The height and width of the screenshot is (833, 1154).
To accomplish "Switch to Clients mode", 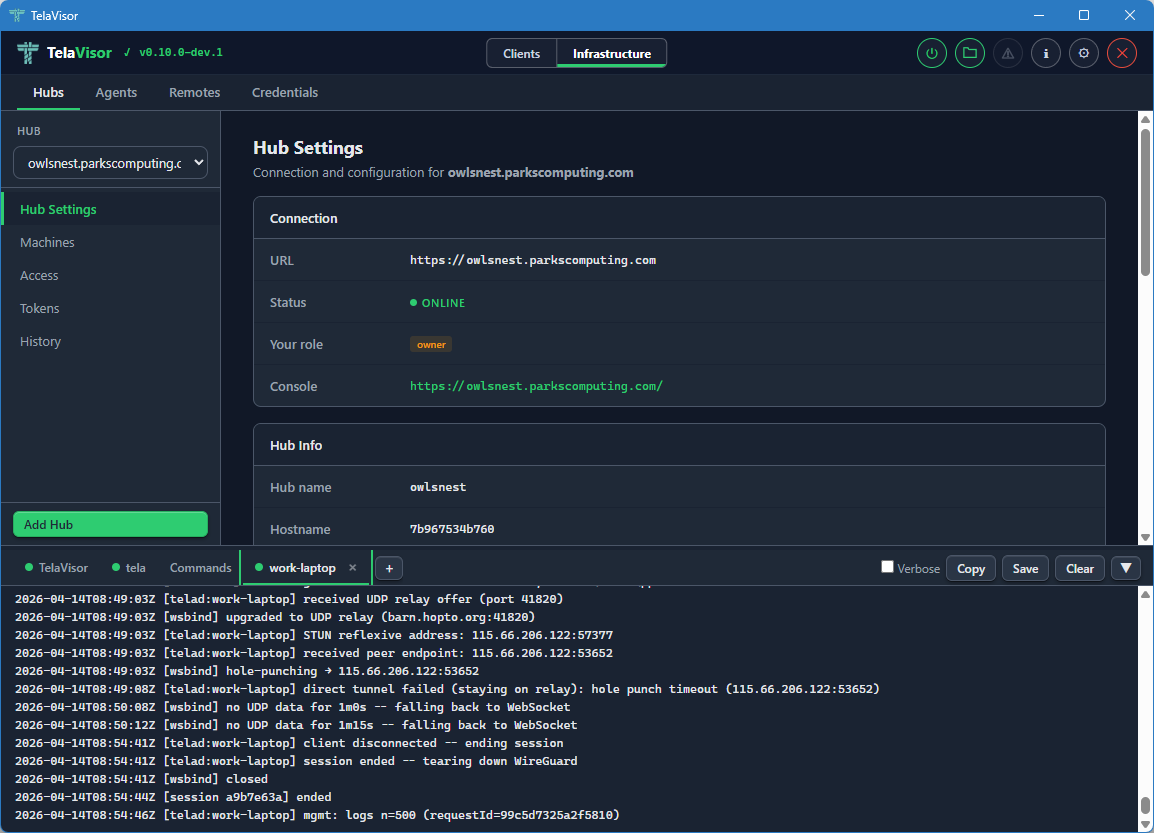I will (522, 54).
